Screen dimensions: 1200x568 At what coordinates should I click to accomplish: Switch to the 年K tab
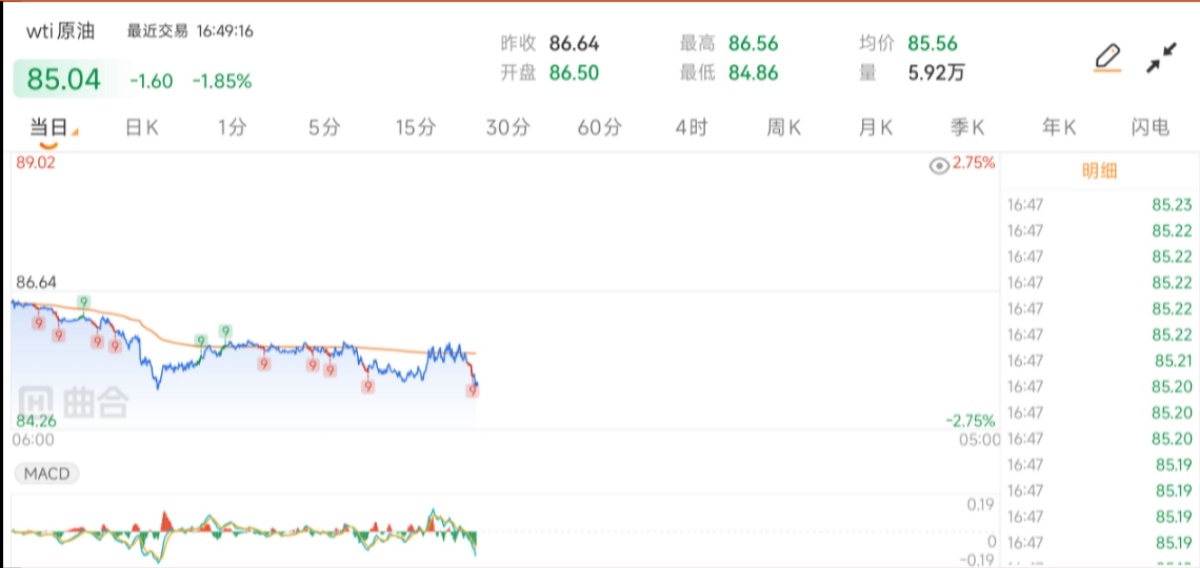[x=1059, y=127]
